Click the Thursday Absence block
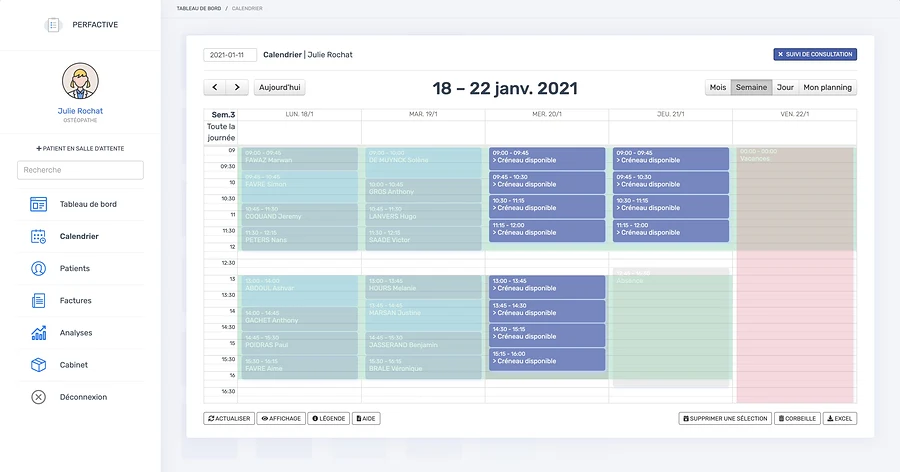 pos(671,327)
